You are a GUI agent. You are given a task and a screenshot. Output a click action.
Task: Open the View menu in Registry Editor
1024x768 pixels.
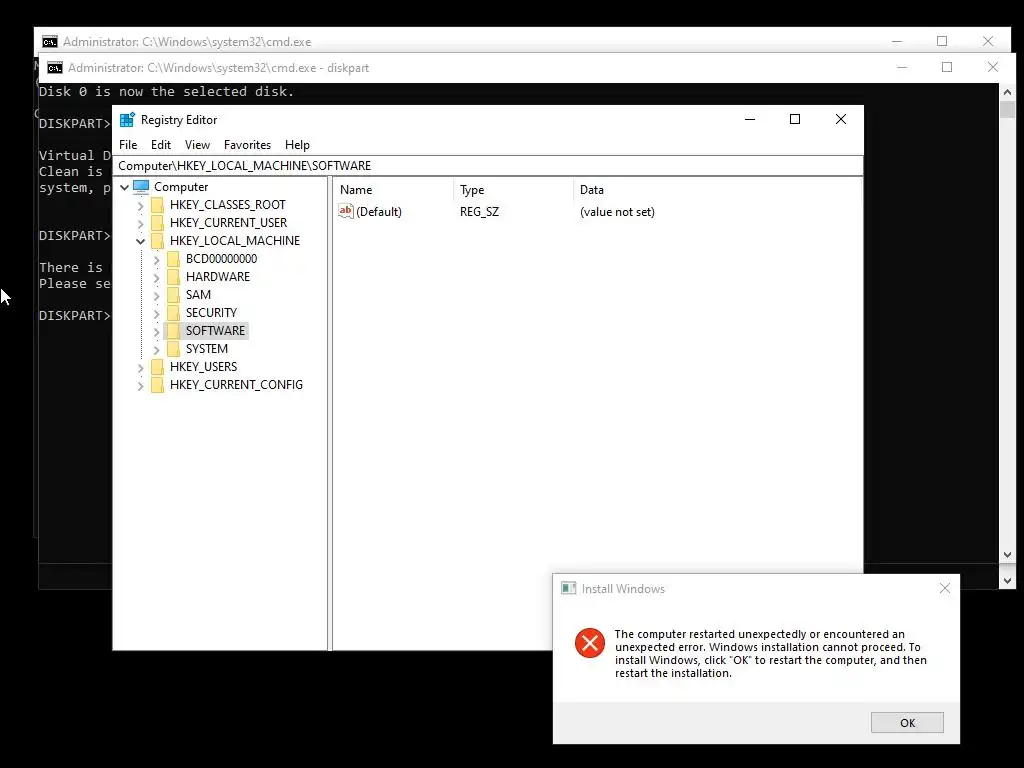point(197,145)
